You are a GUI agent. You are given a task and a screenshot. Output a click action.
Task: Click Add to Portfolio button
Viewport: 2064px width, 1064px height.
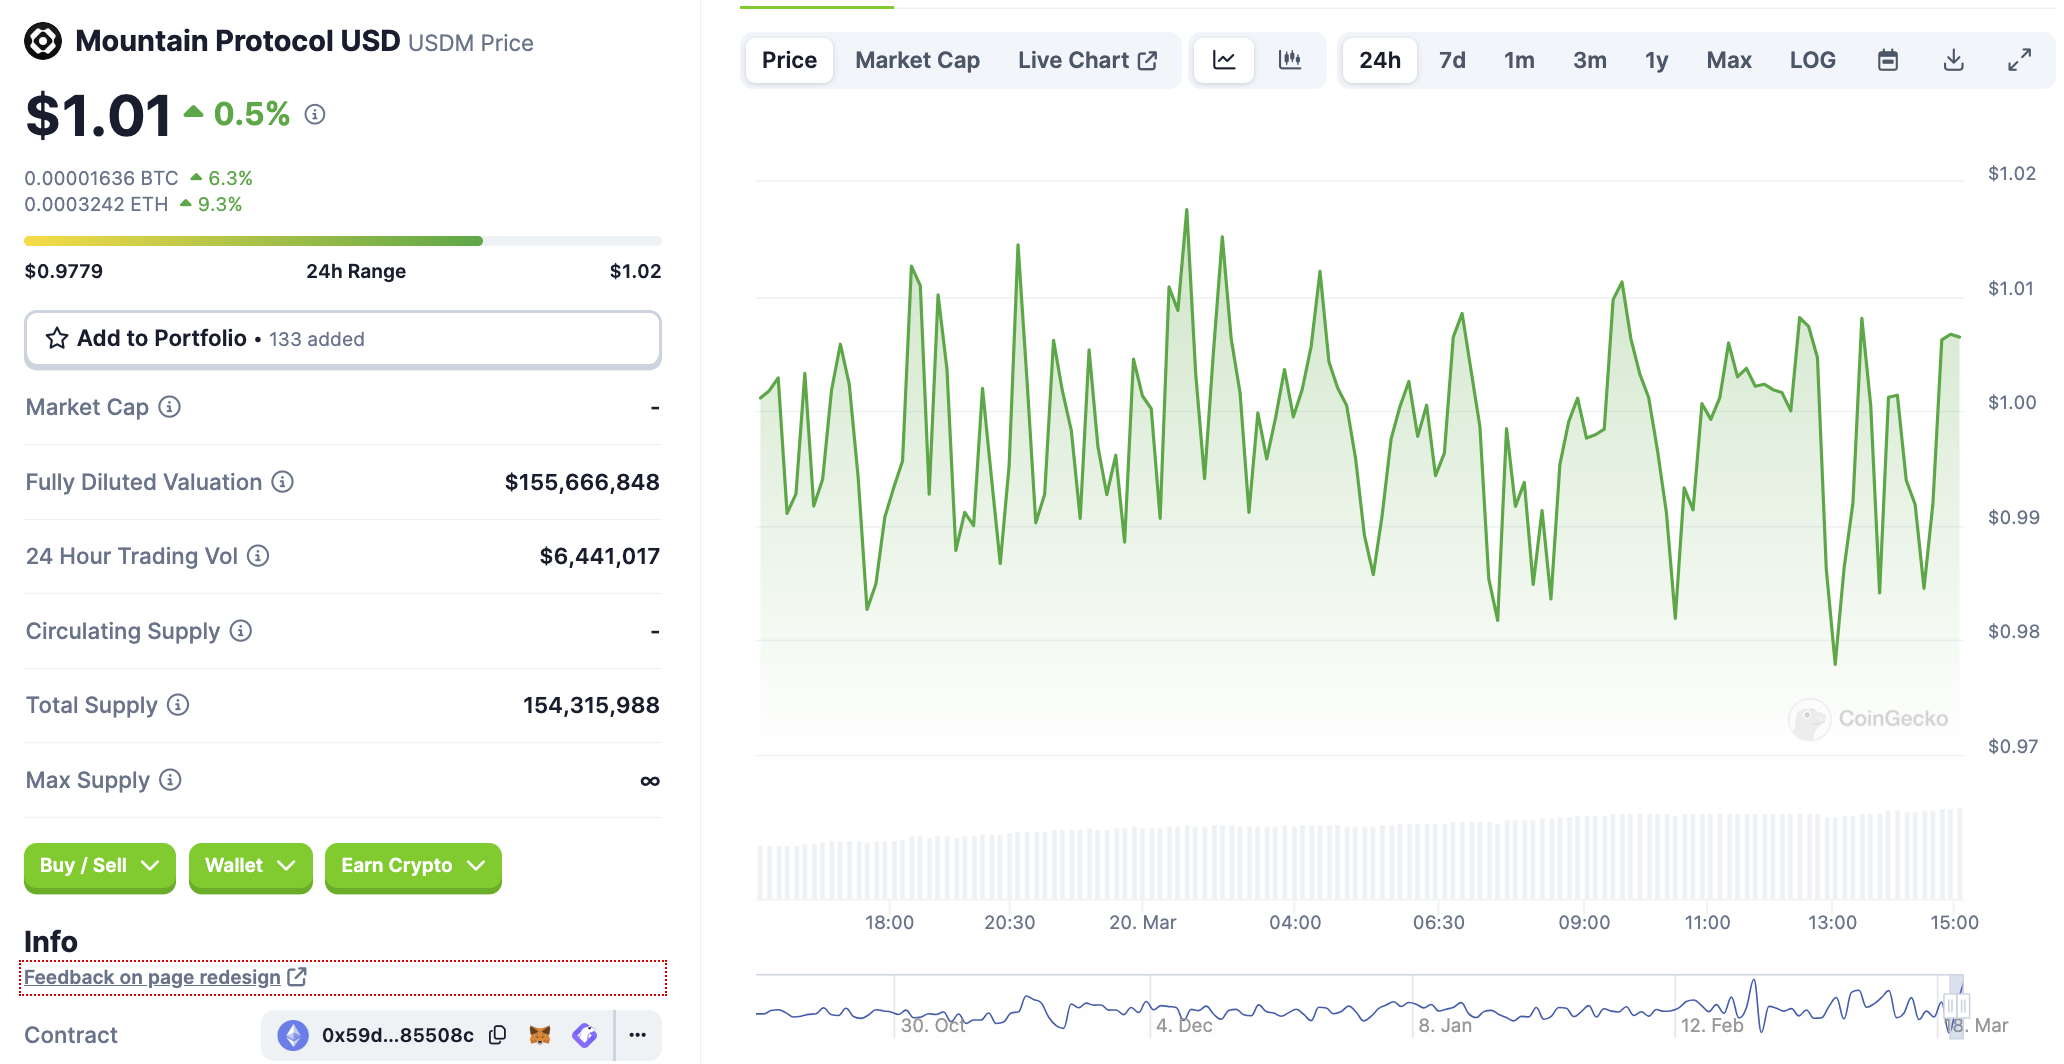pyautogui.click(x=342, y=339)
